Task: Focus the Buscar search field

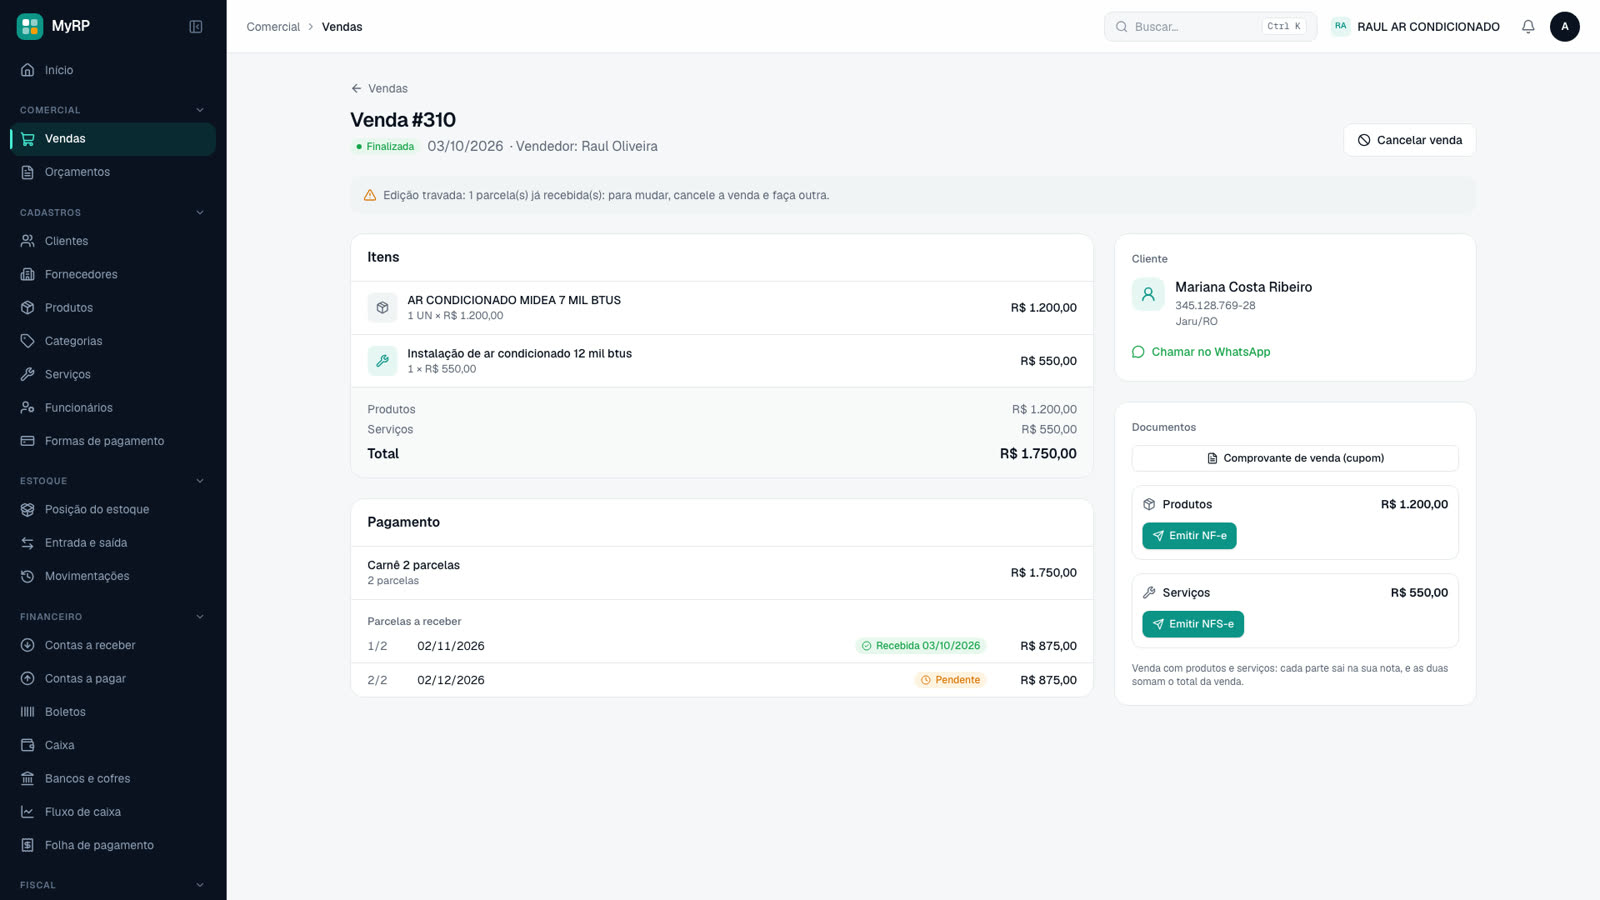Action: point(1210,27)
